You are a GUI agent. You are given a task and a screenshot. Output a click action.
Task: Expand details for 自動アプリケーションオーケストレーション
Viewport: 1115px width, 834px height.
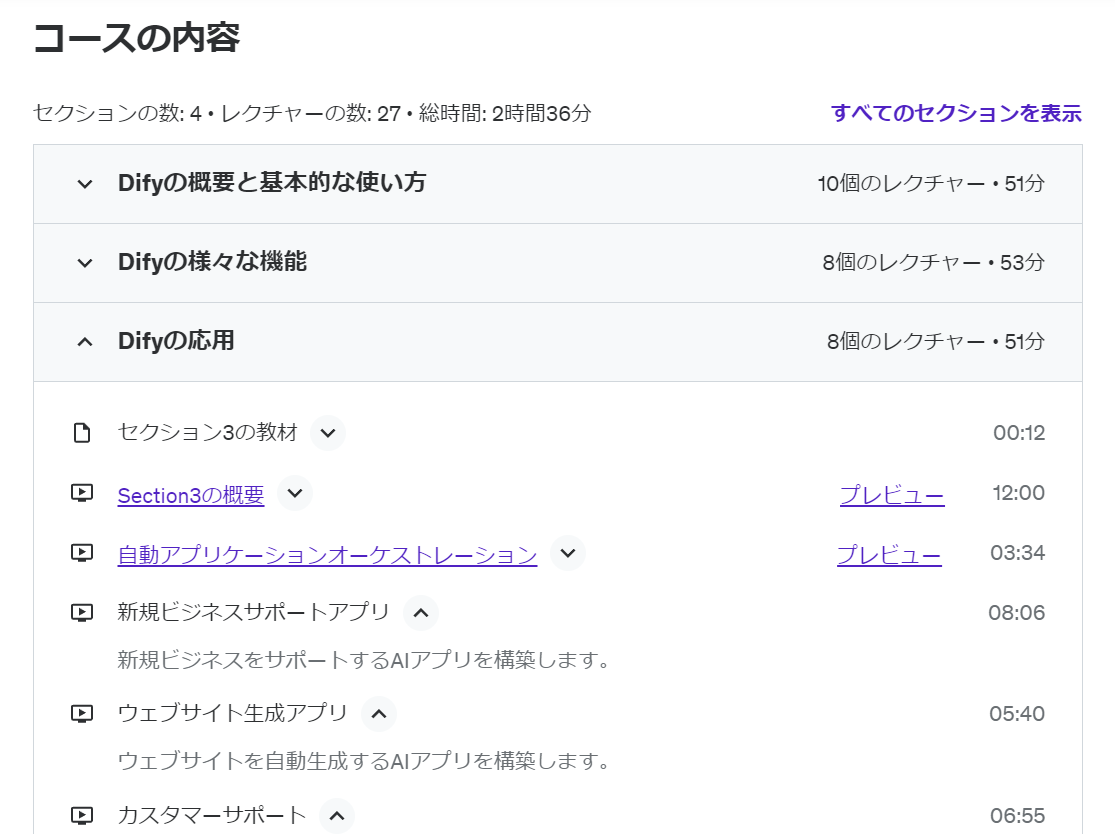567,553
